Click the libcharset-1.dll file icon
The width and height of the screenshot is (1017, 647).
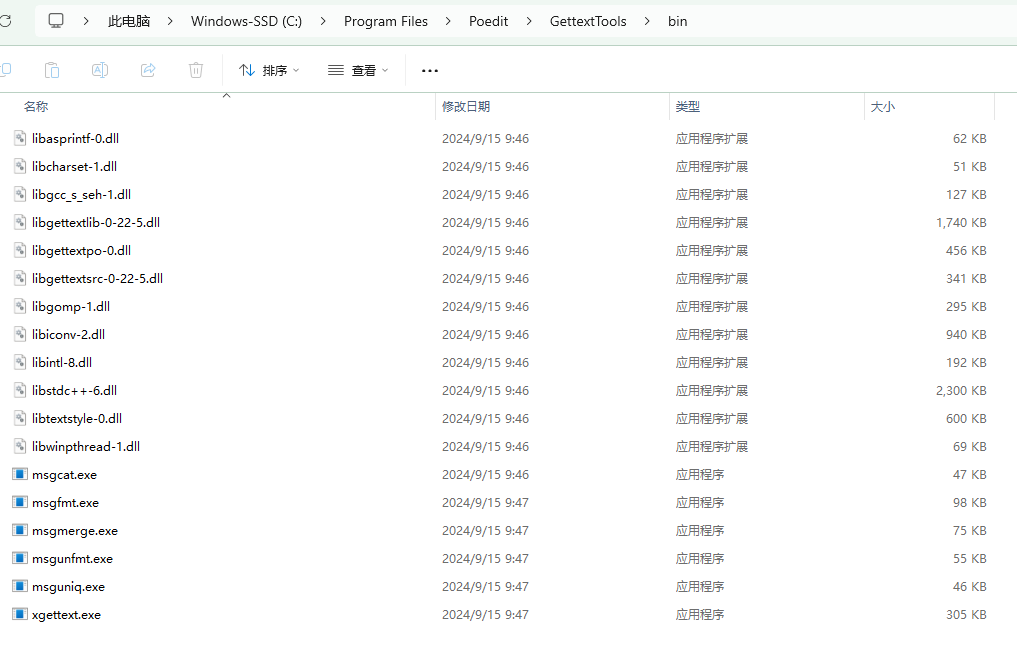20,166
